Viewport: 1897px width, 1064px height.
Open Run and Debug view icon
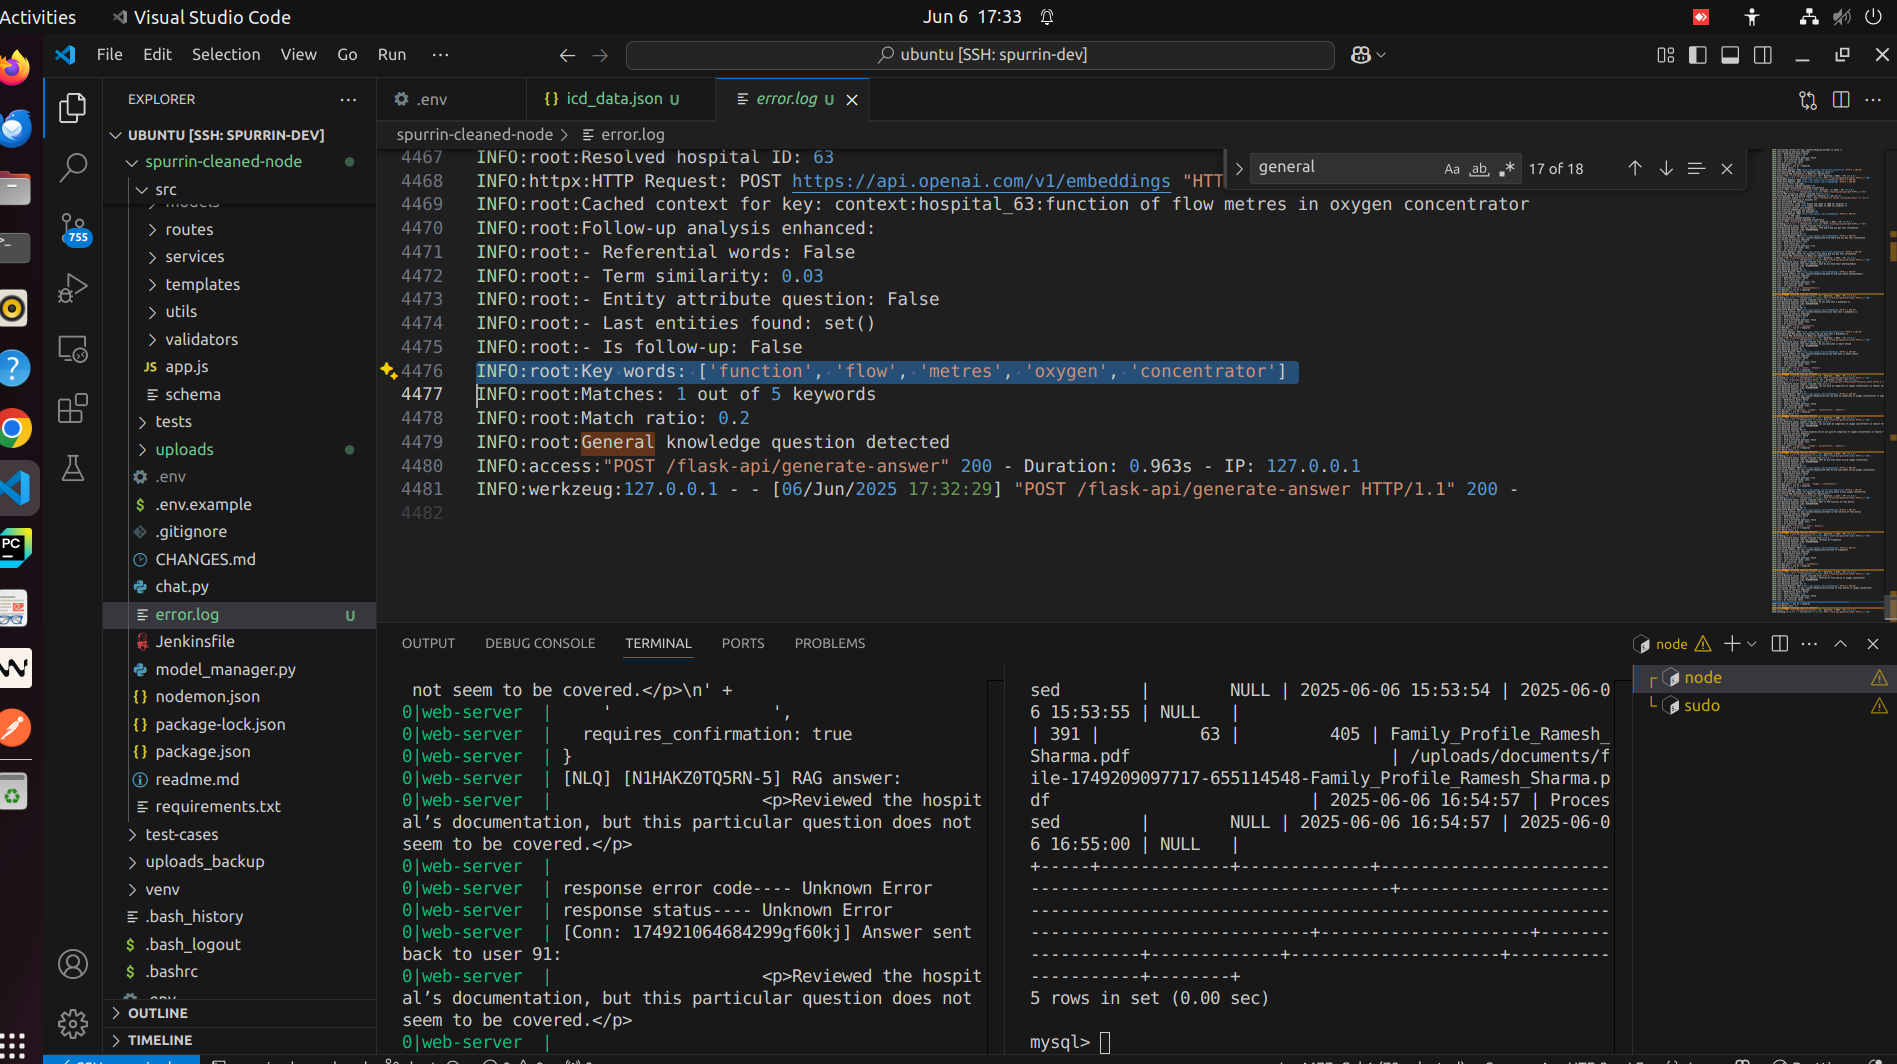(72, 288)
